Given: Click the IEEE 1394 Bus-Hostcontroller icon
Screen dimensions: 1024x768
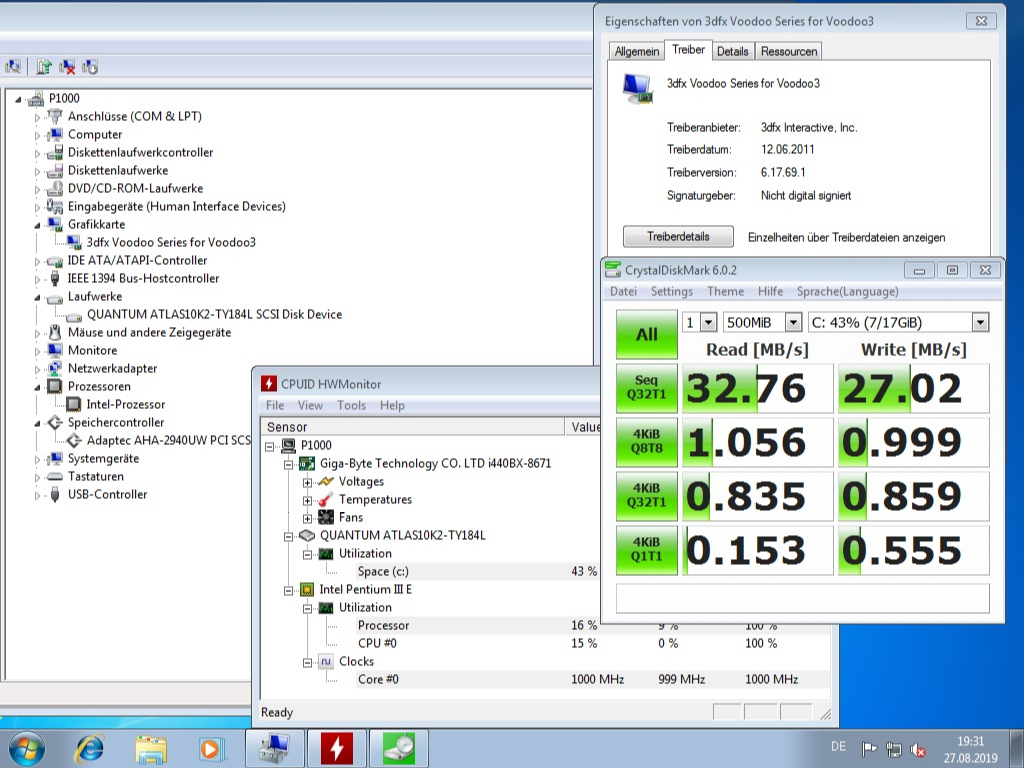Looking at the screenshot, I should 55,278.
